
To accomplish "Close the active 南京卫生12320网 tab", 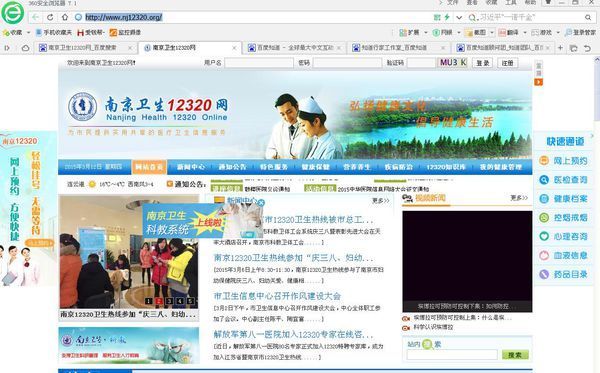I will (235, 48).
